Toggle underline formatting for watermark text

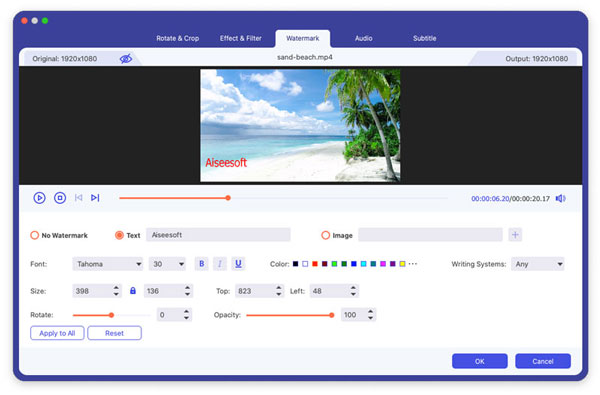pos(238,264)
